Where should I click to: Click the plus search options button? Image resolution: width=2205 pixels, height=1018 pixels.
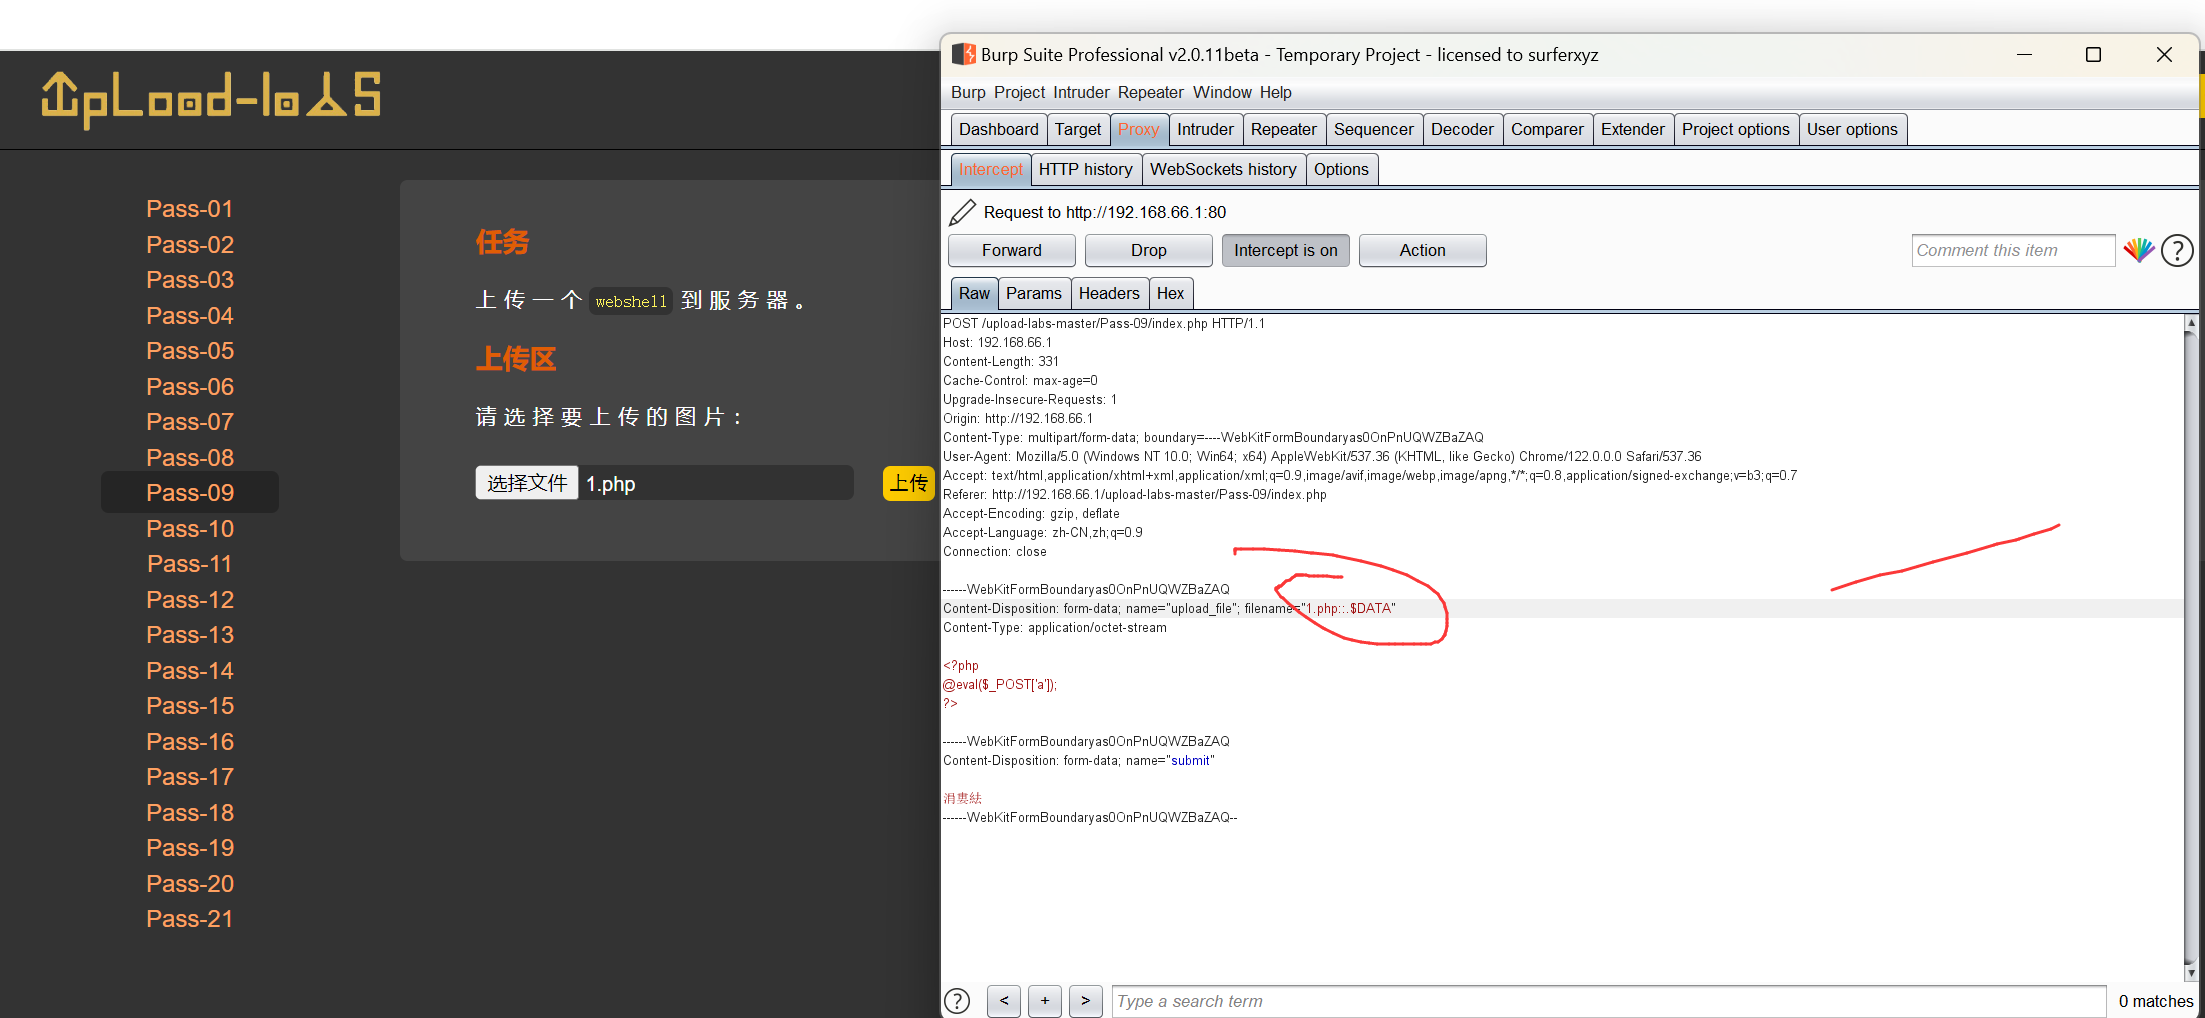[1045, 1001]
